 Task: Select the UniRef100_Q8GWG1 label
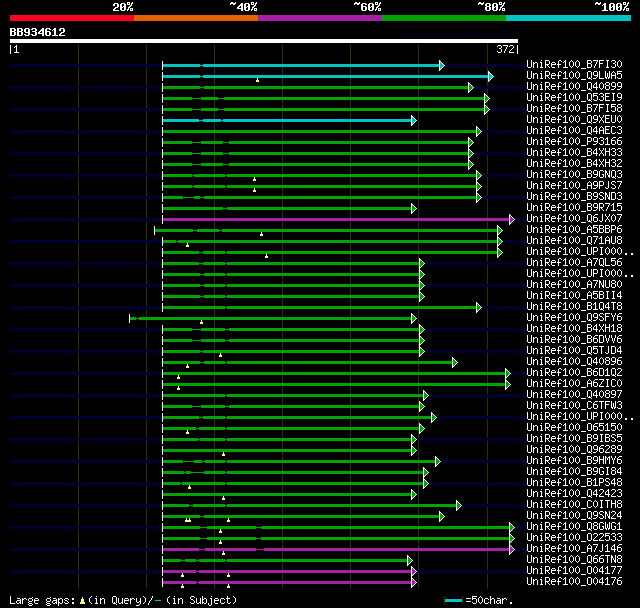pyautogui.click(x=574, y=527)
